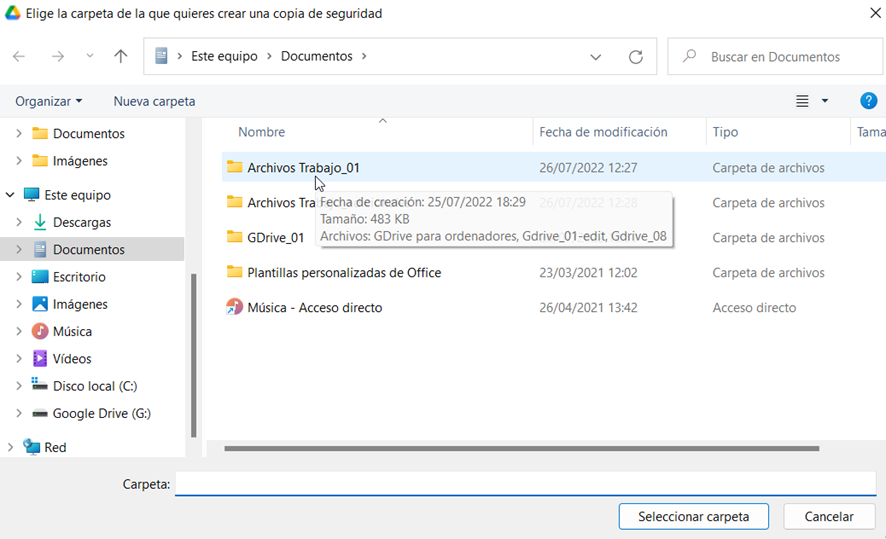Open the address bar history dropdown
Image resolution: width=886 pixels, height=539 pixels.
click(596, 57)
